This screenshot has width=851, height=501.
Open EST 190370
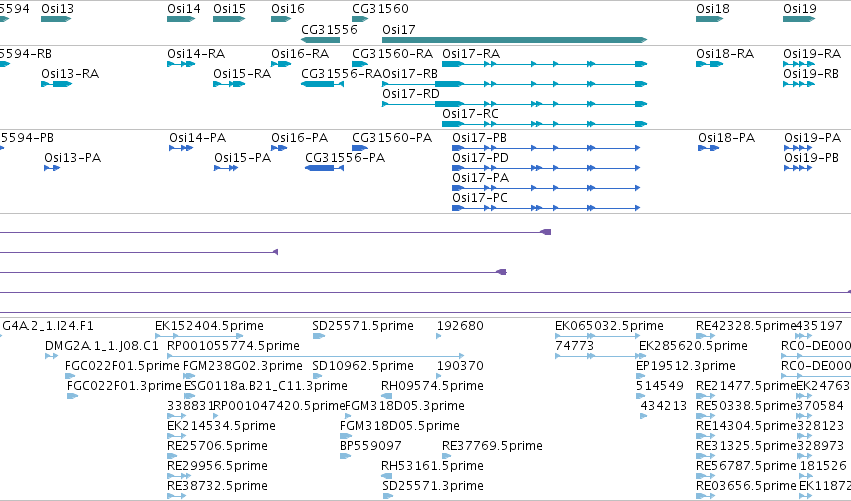(439, 376)
